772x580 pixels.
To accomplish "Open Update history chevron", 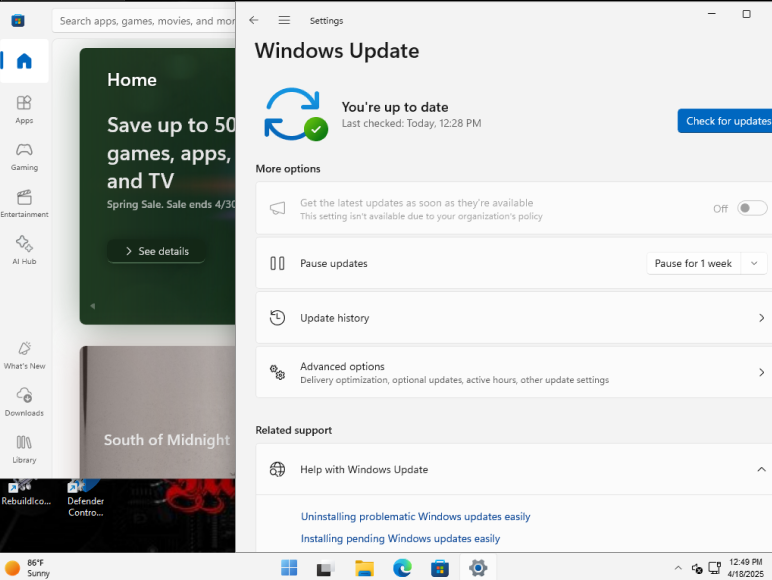I will [761, 318].
